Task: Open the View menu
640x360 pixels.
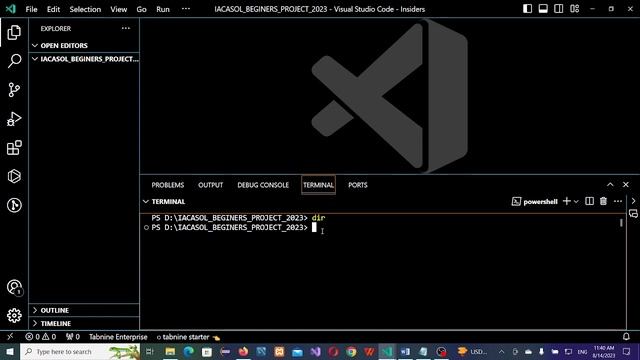Action: (x=118, y=9)
